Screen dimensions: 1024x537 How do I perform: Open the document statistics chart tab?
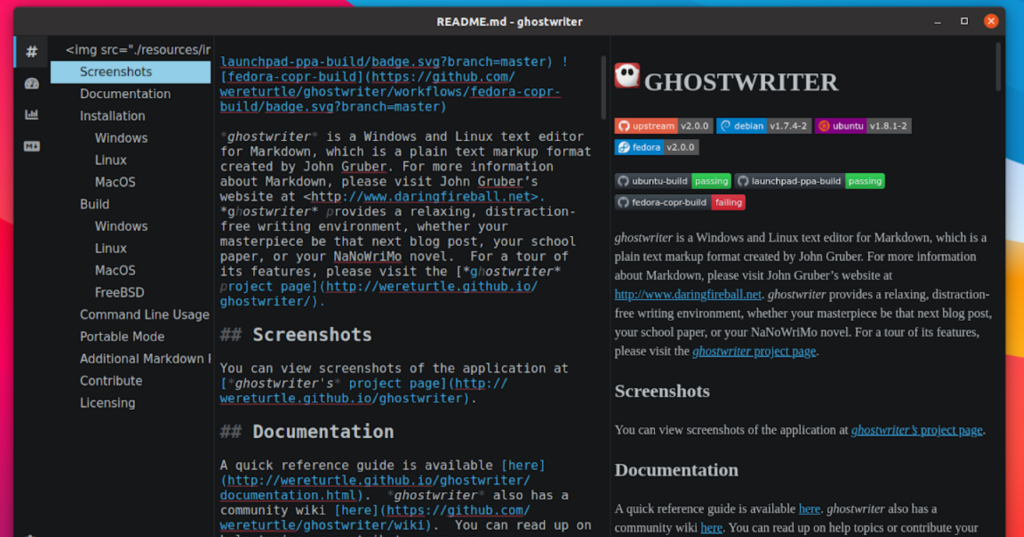[x=31, y=114]
